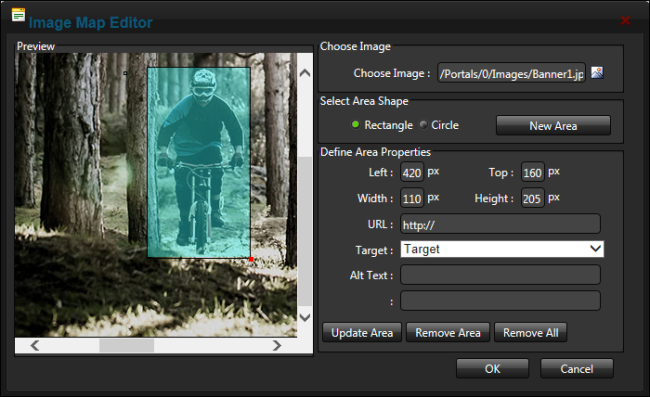The height and width of the screenshot is (397, 650).
Task: Click the Cancel button
Action: (x=577, y=368)
